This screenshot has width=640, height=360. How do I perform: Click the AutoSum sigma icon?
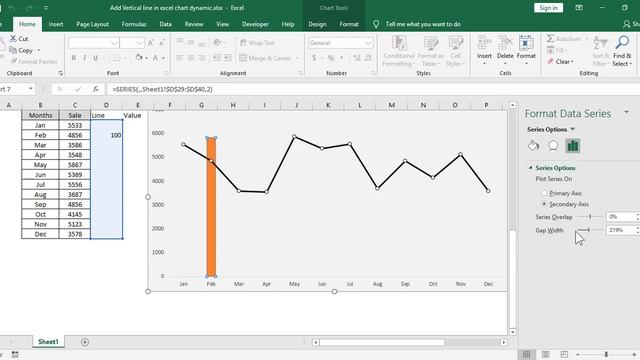tap(551, 39)
